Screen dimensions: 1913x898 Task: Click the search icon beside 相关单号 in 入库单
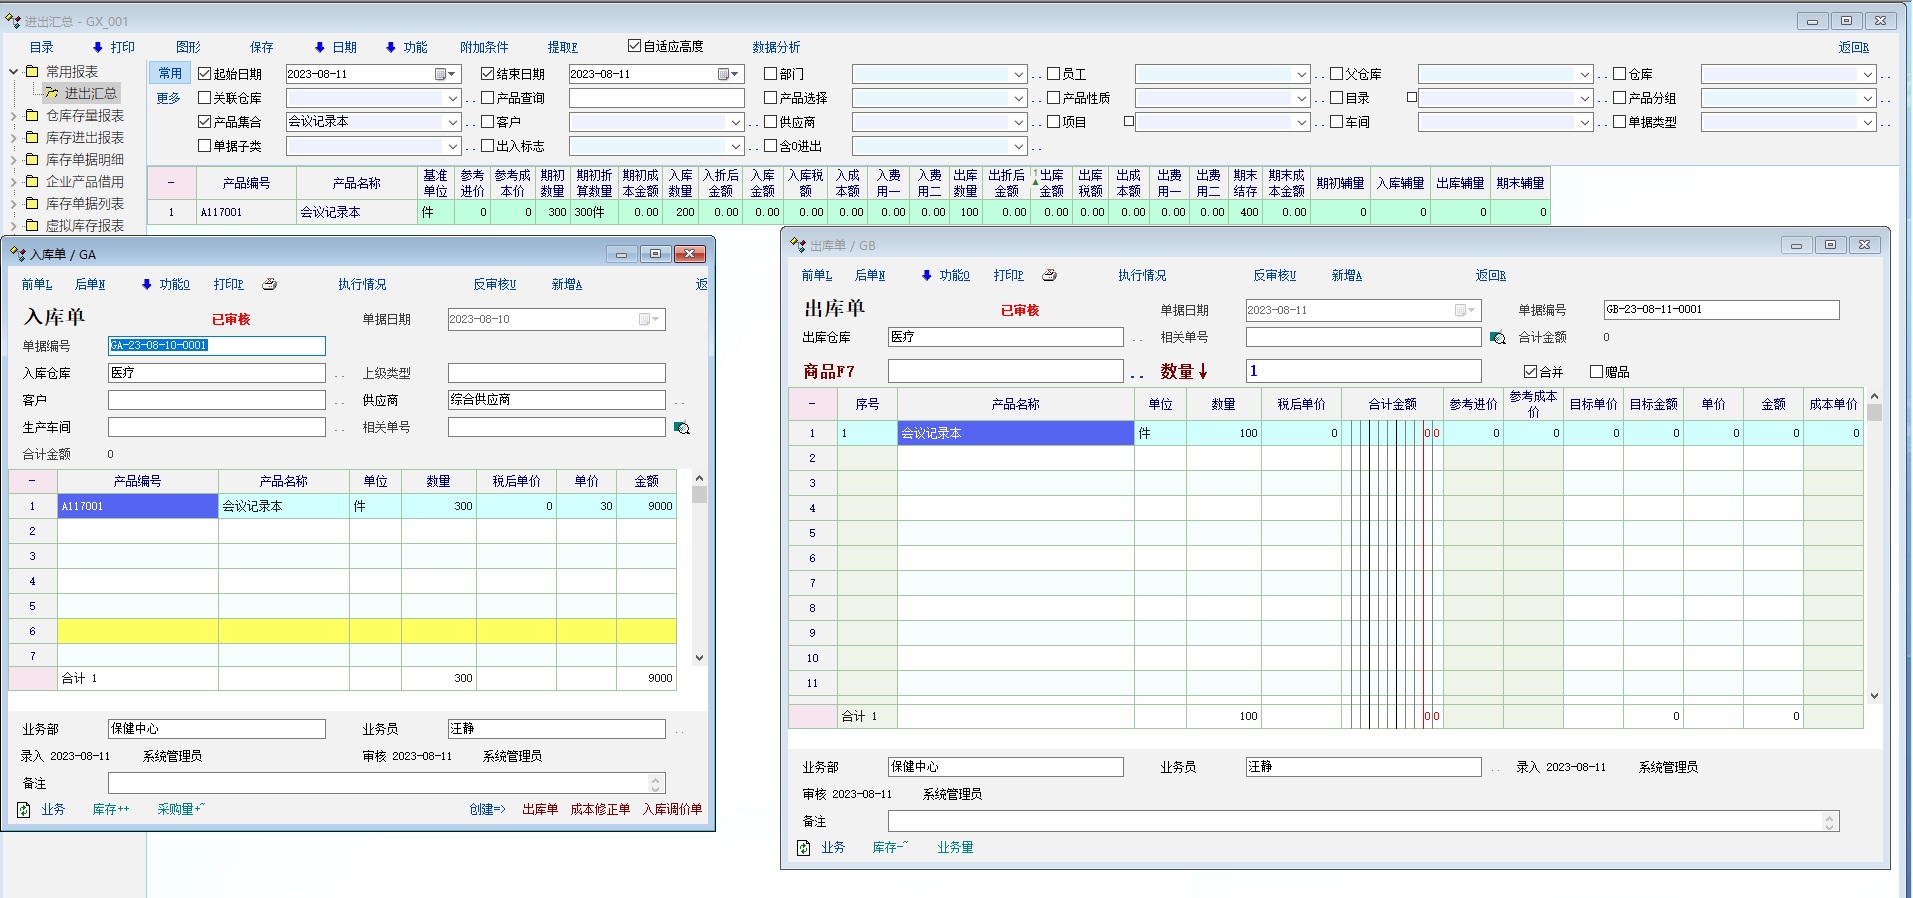tap(682, 428)
